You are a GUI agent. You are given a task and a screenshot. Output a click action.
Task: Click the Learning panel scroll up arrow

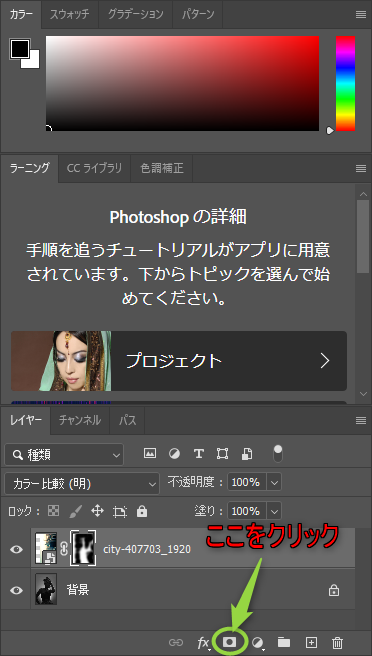pyautogui.click(x=363, y=193)
